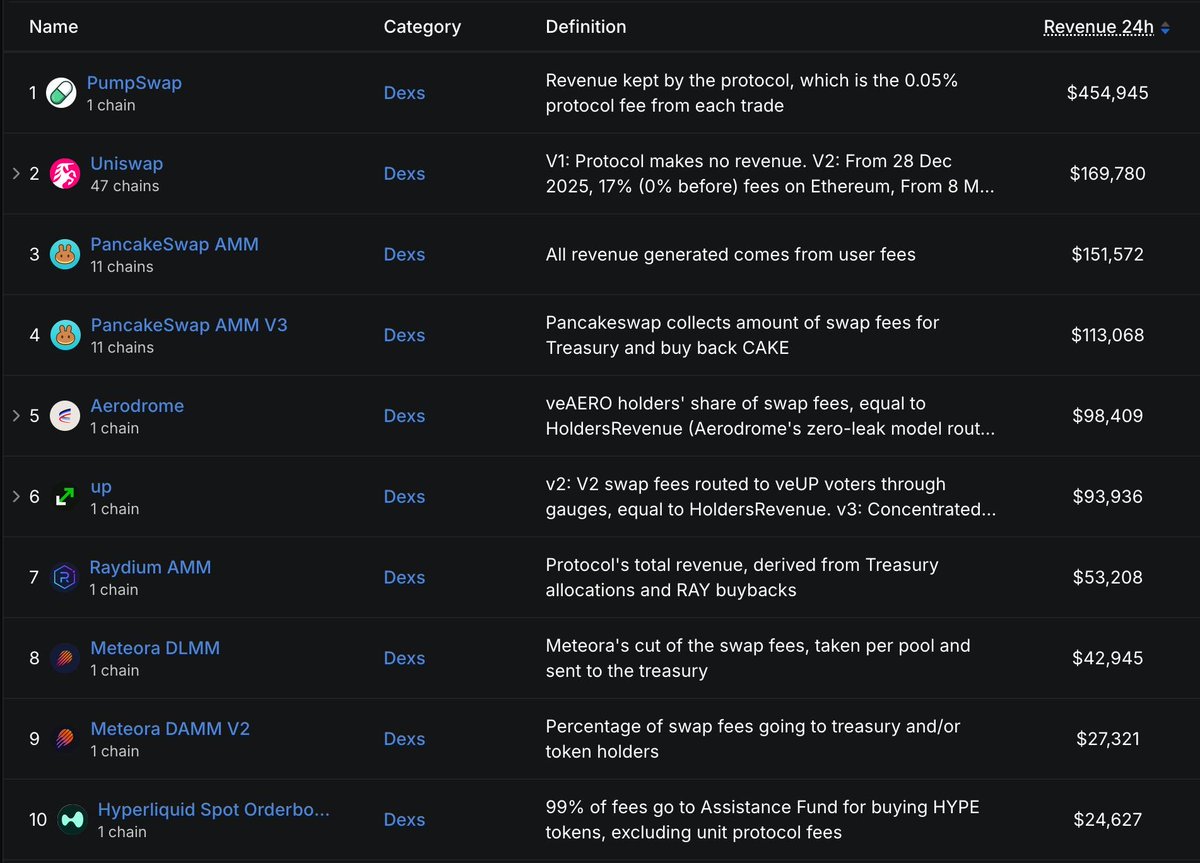This screenshot has width=1200, height=863.
Task: Click the Dexs category in Hyperliquid row
Action: click(404, 820)
